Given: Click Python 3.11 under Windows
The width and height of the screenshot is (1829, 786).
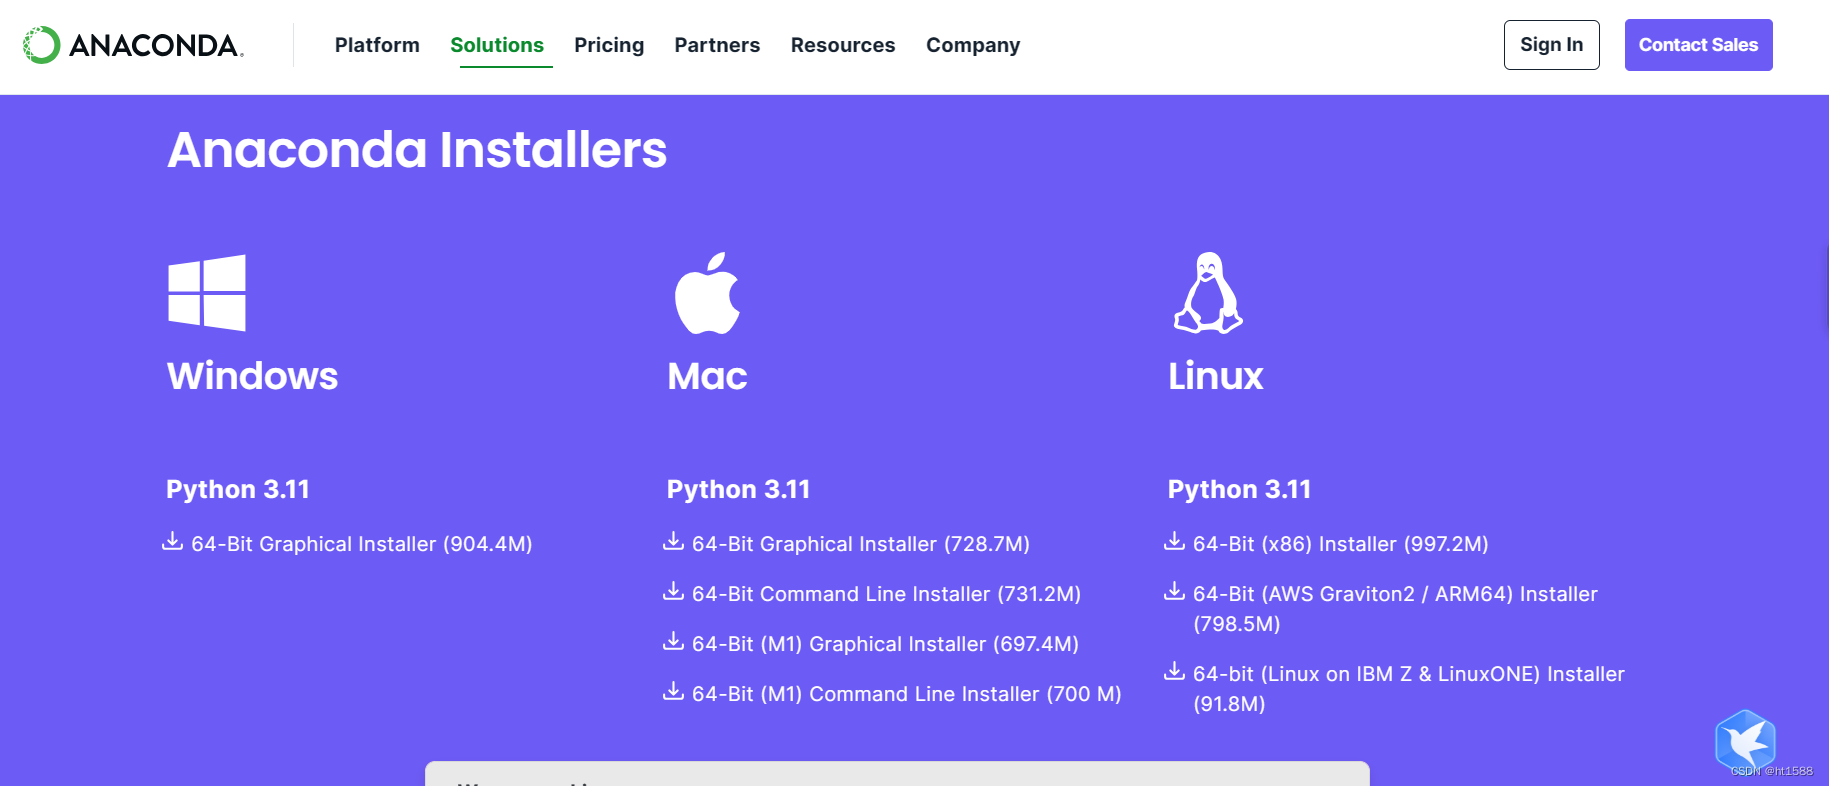Looking at the screenshot, I should [x=238, y=489].
